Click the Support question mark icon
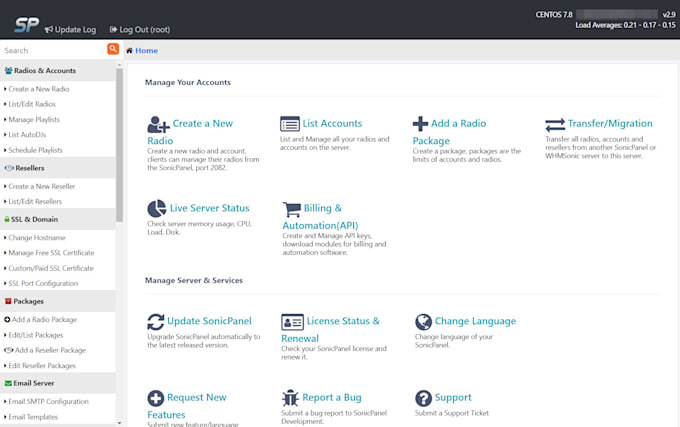 423,398
